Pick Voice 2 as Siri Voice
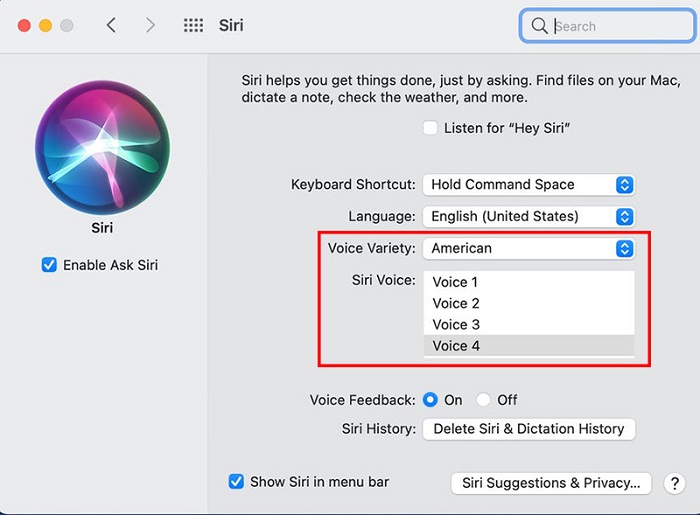Screen dimensions: 700x515 [x=456, y=303]
